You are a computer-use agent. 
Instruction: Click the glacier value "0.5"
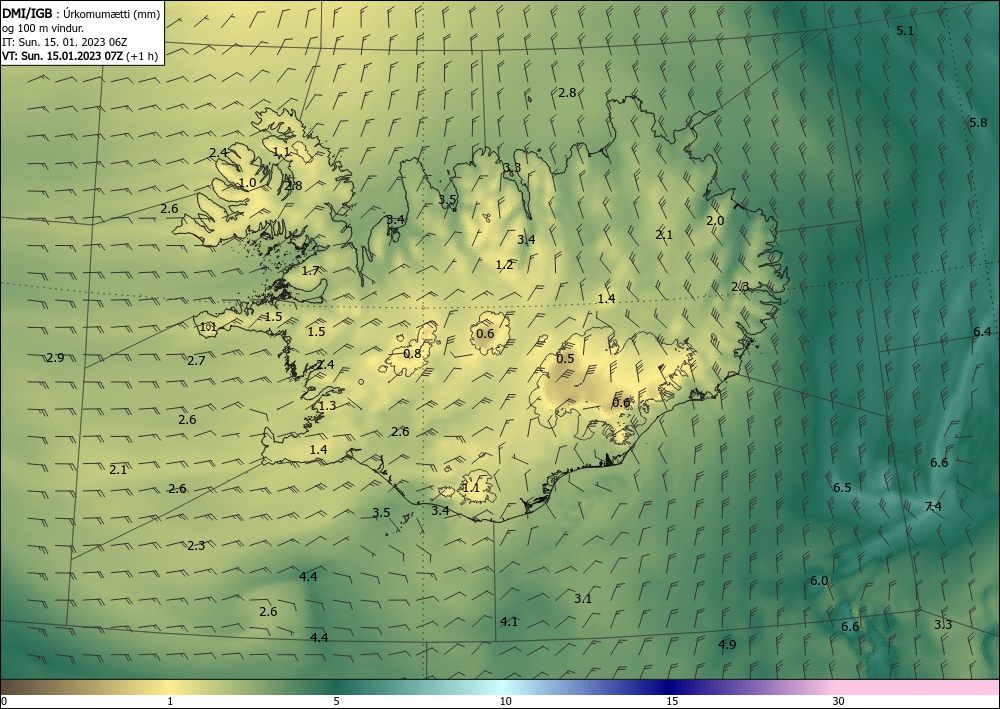[565, 358]
